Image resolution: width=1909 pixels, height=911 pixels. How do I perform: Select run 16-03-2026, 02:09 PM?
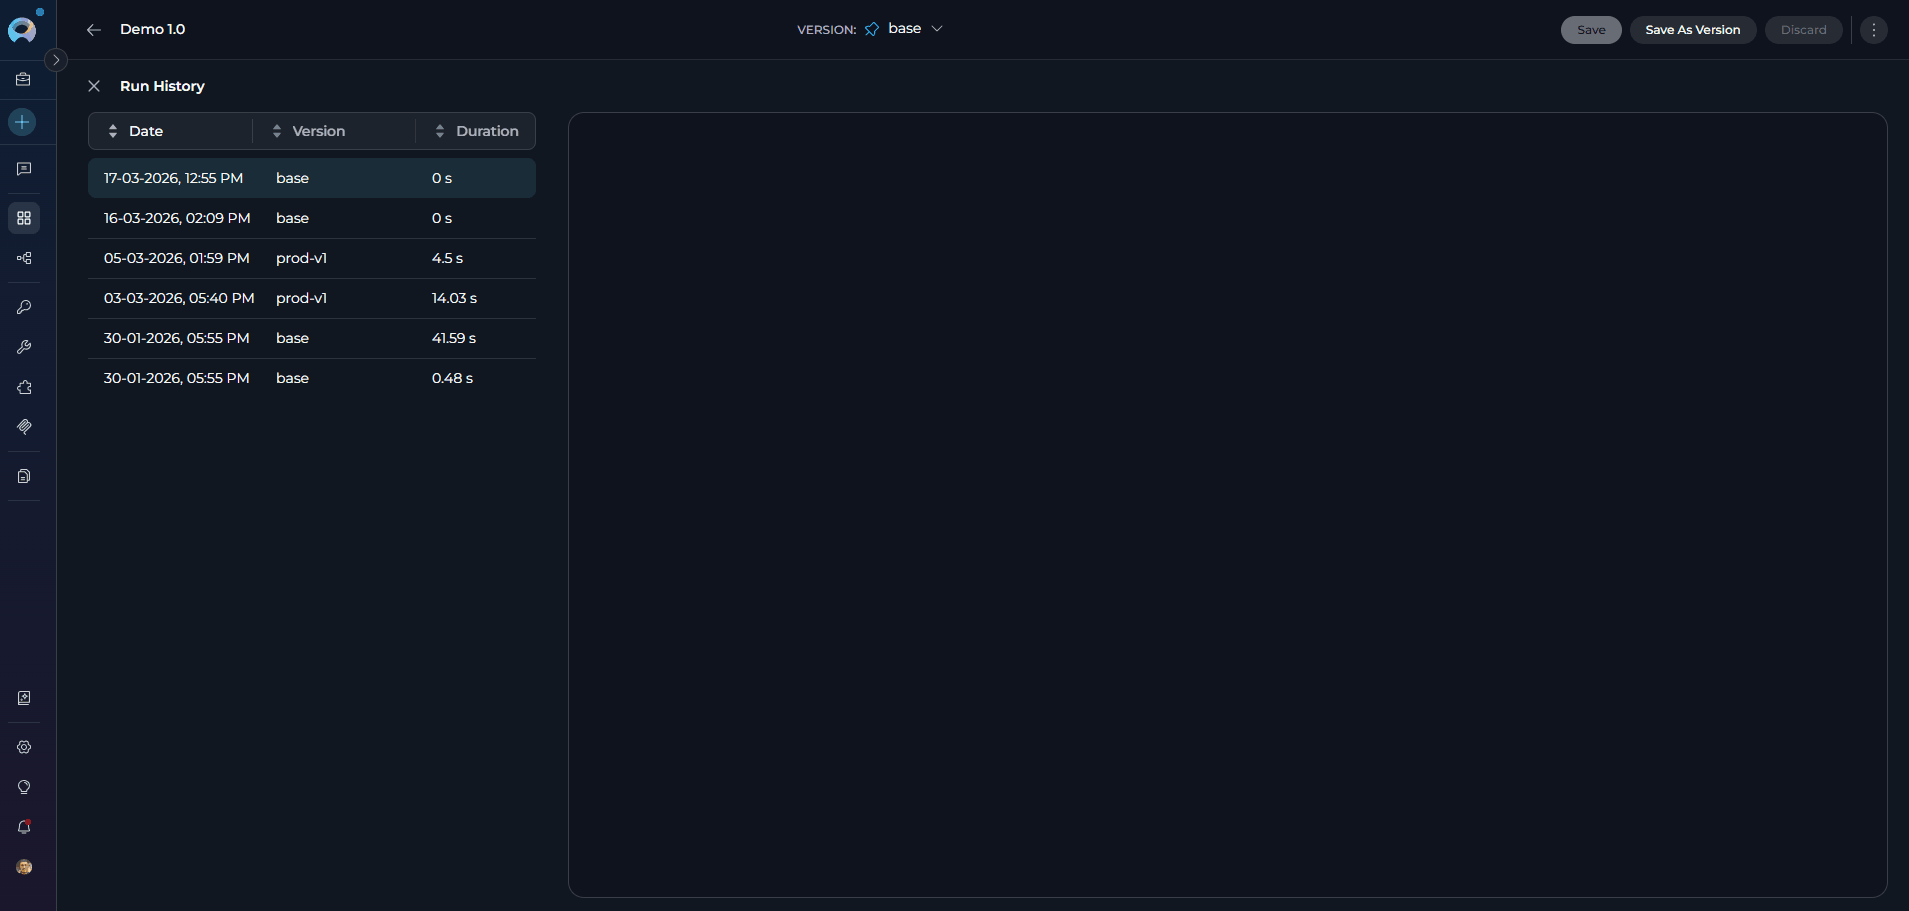[312, 218]
